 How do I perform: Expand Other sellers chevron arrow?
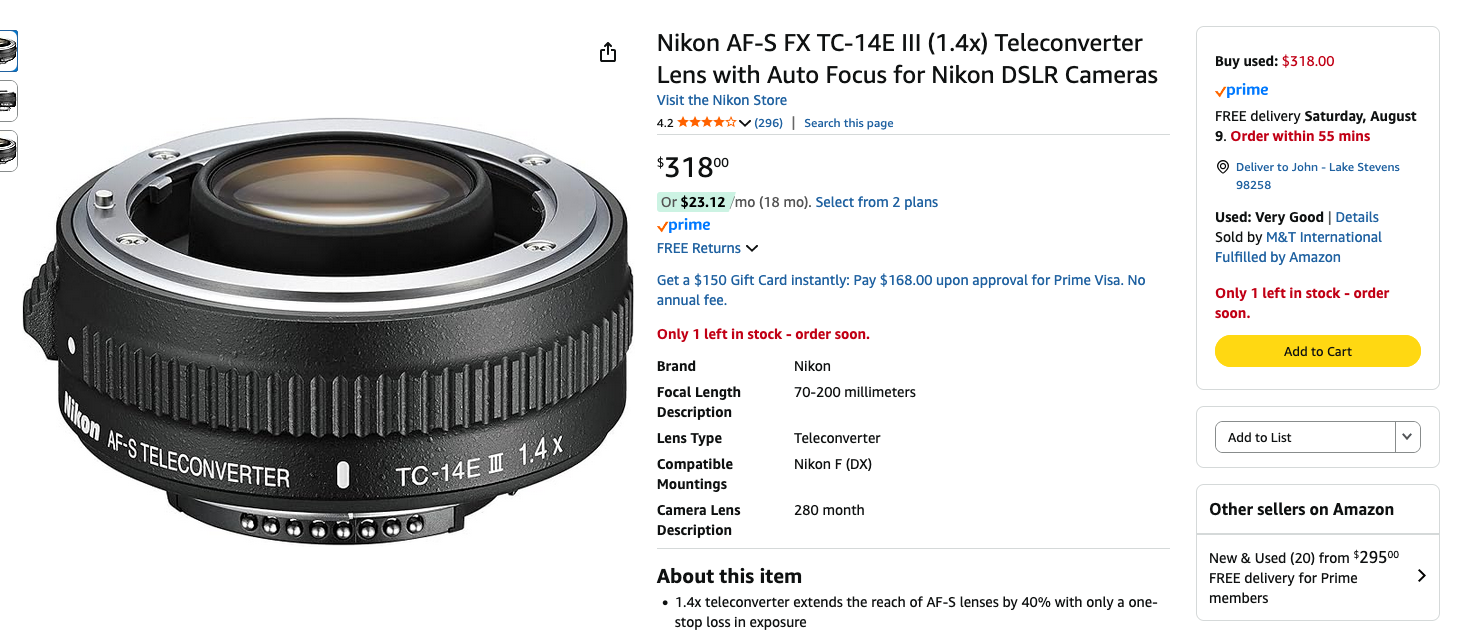tap(1422, 576)
